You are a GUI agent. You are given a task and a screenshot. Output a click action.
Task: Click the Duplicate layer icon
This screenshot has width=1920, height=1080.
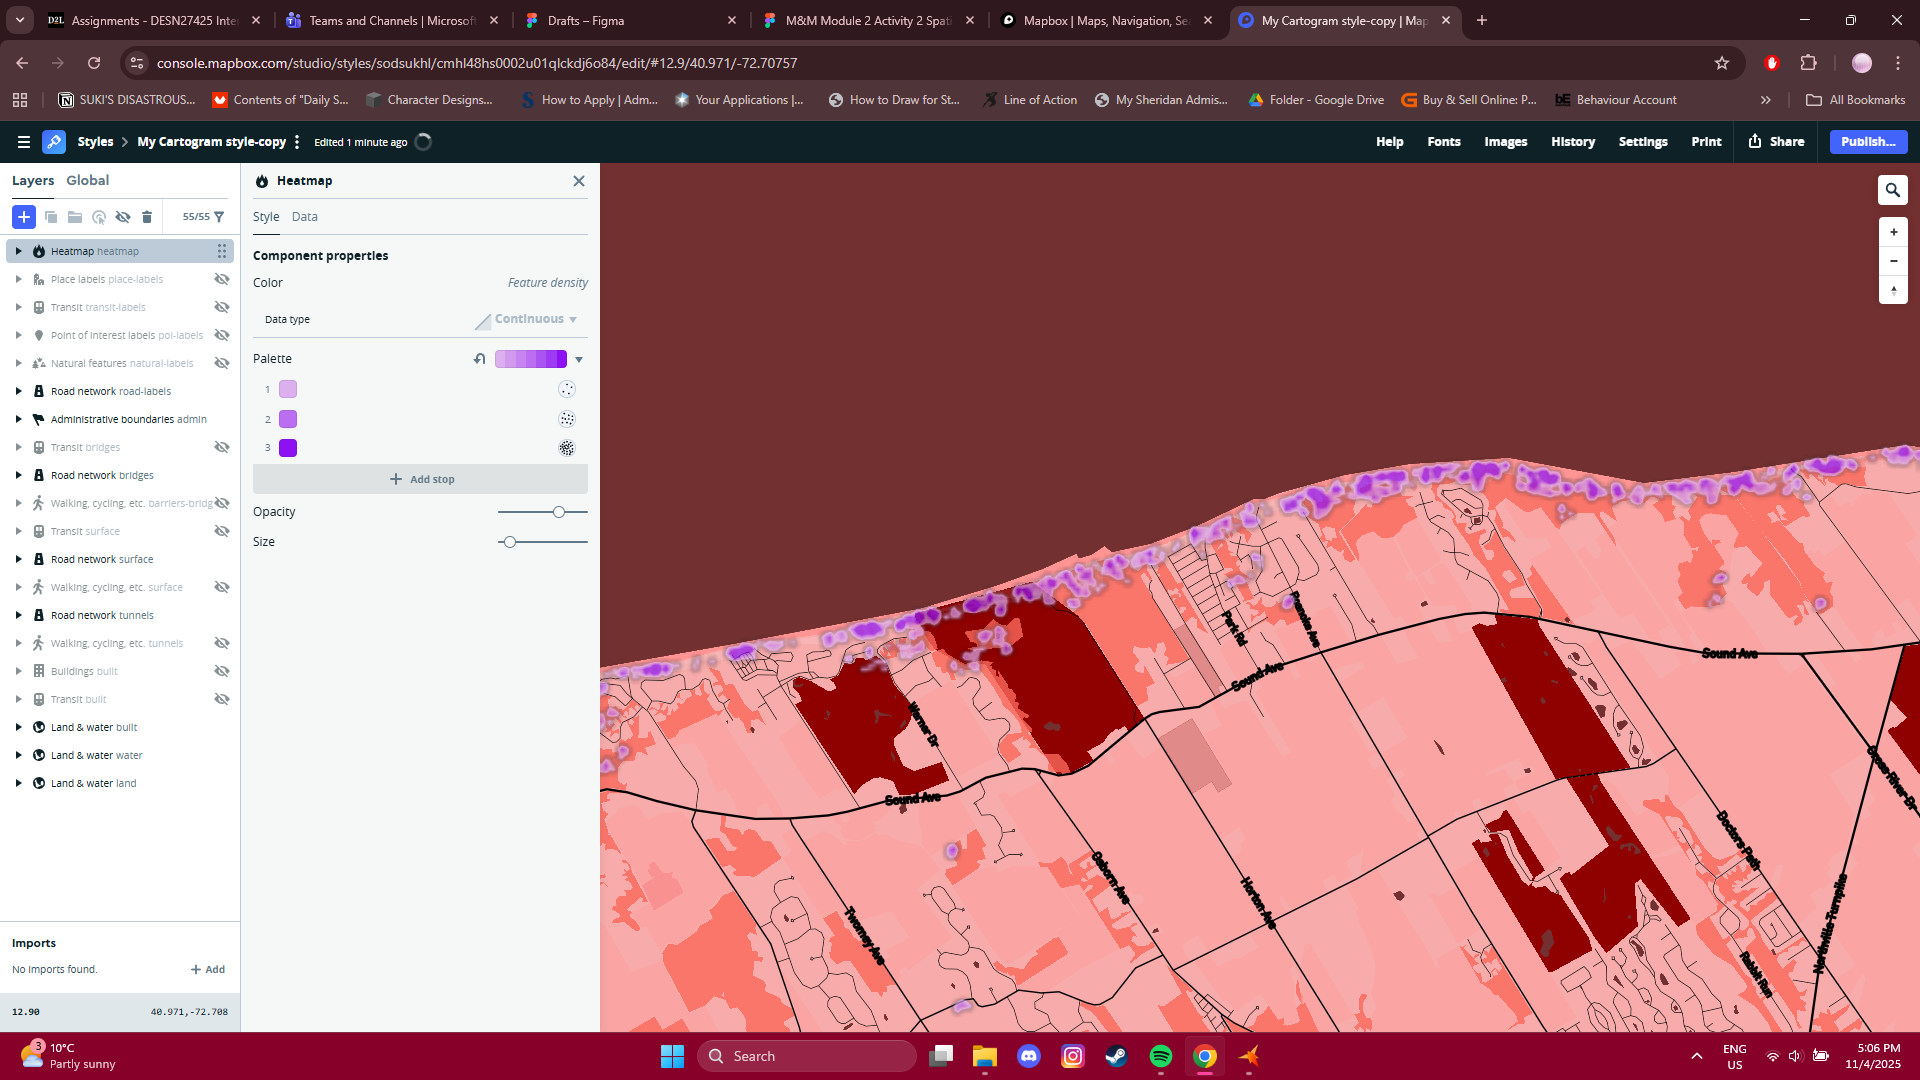[51, 217]
